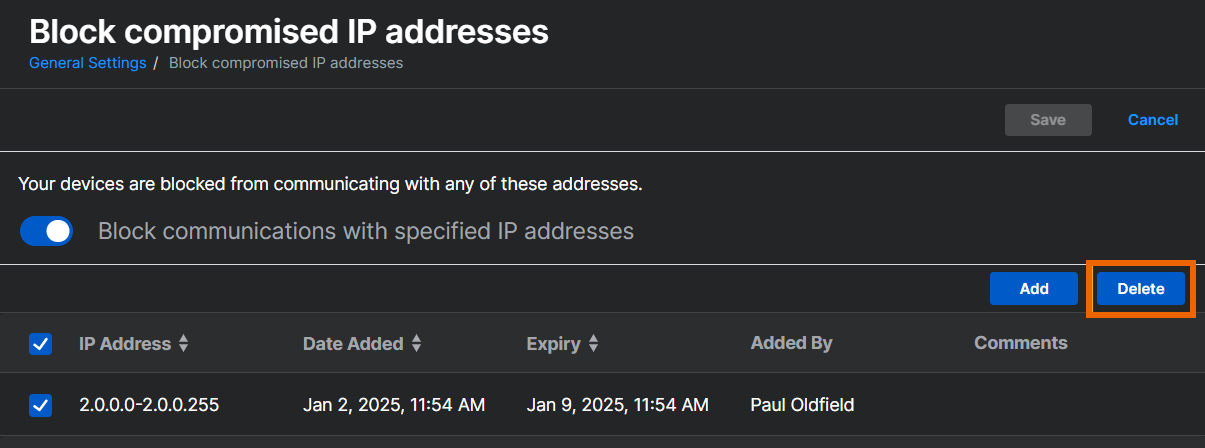Click the Expiry column header label
The height and width of the screenshot is (448, 1205).
point(553,344)
